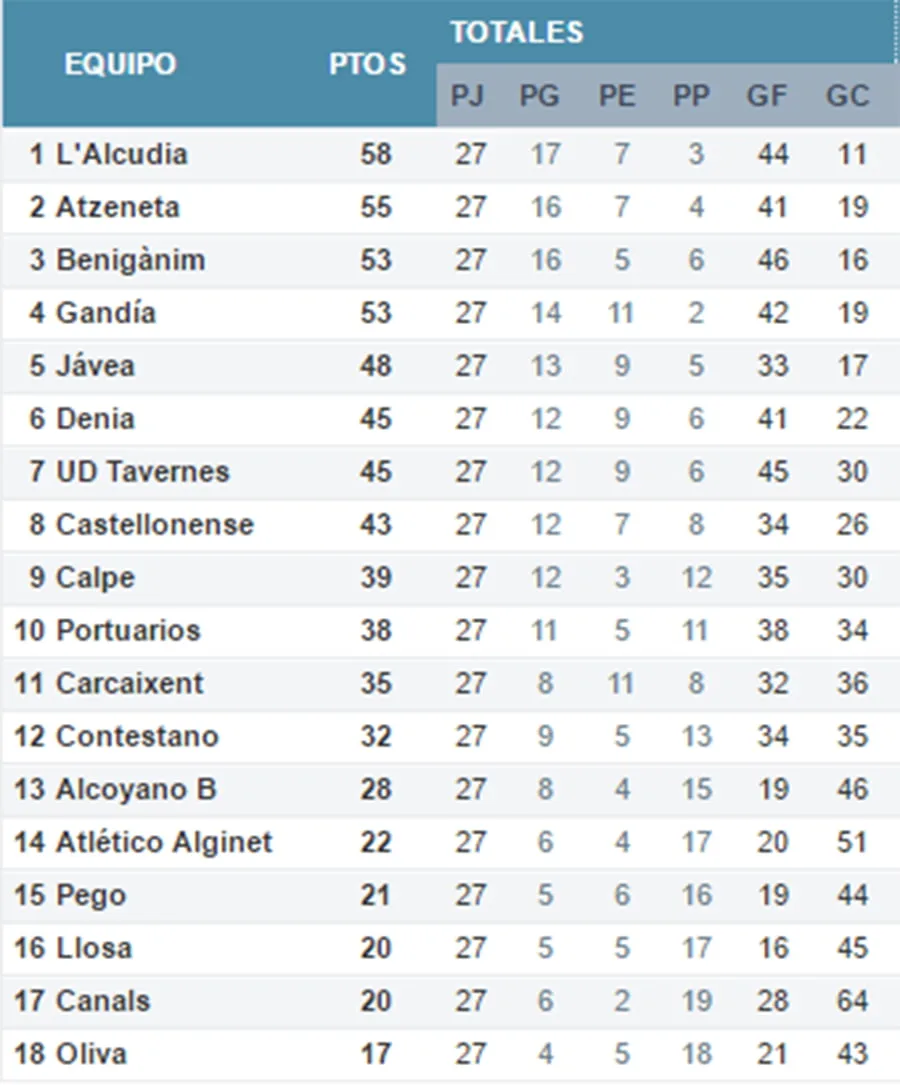
Task: Open the UD Tavernes team link
Action: pyautogui.click(x=143, y=472)
